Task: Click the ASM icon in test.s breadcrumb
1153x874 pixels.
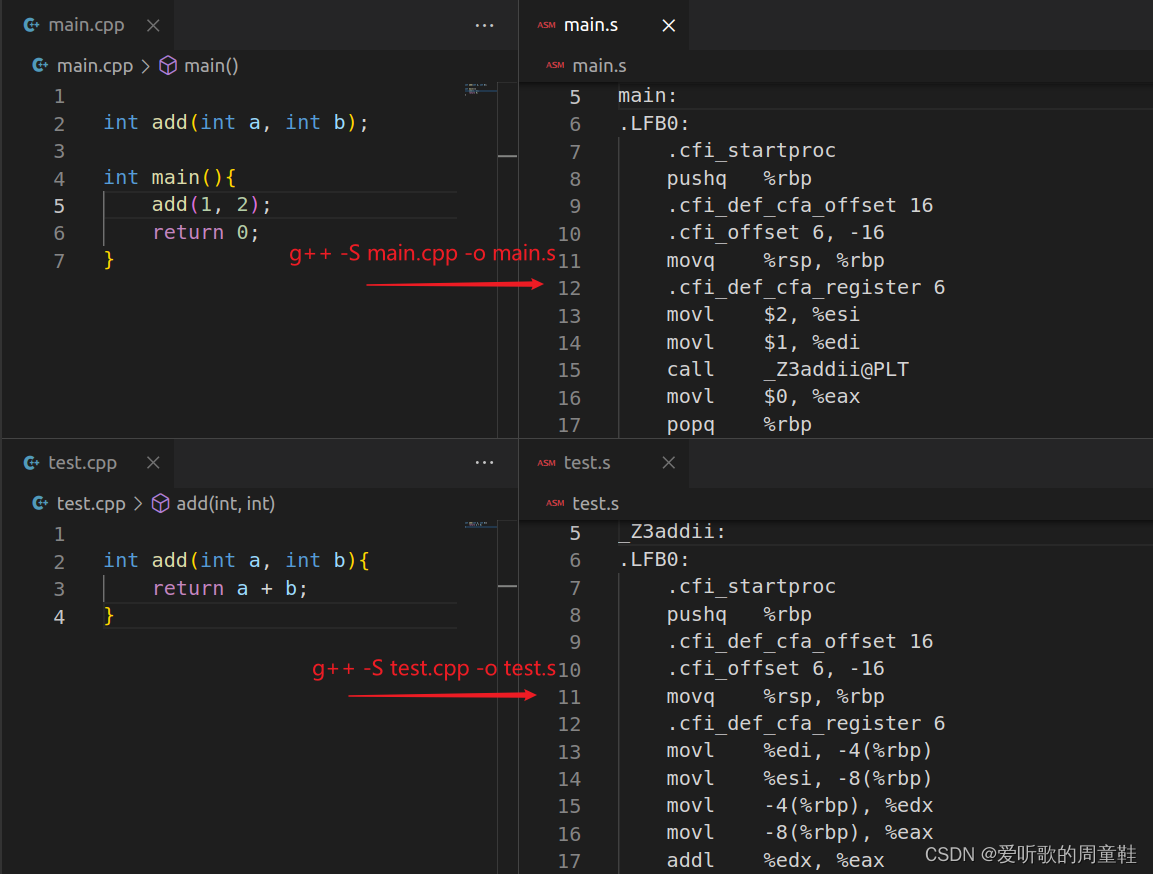Action: point(555,504)
